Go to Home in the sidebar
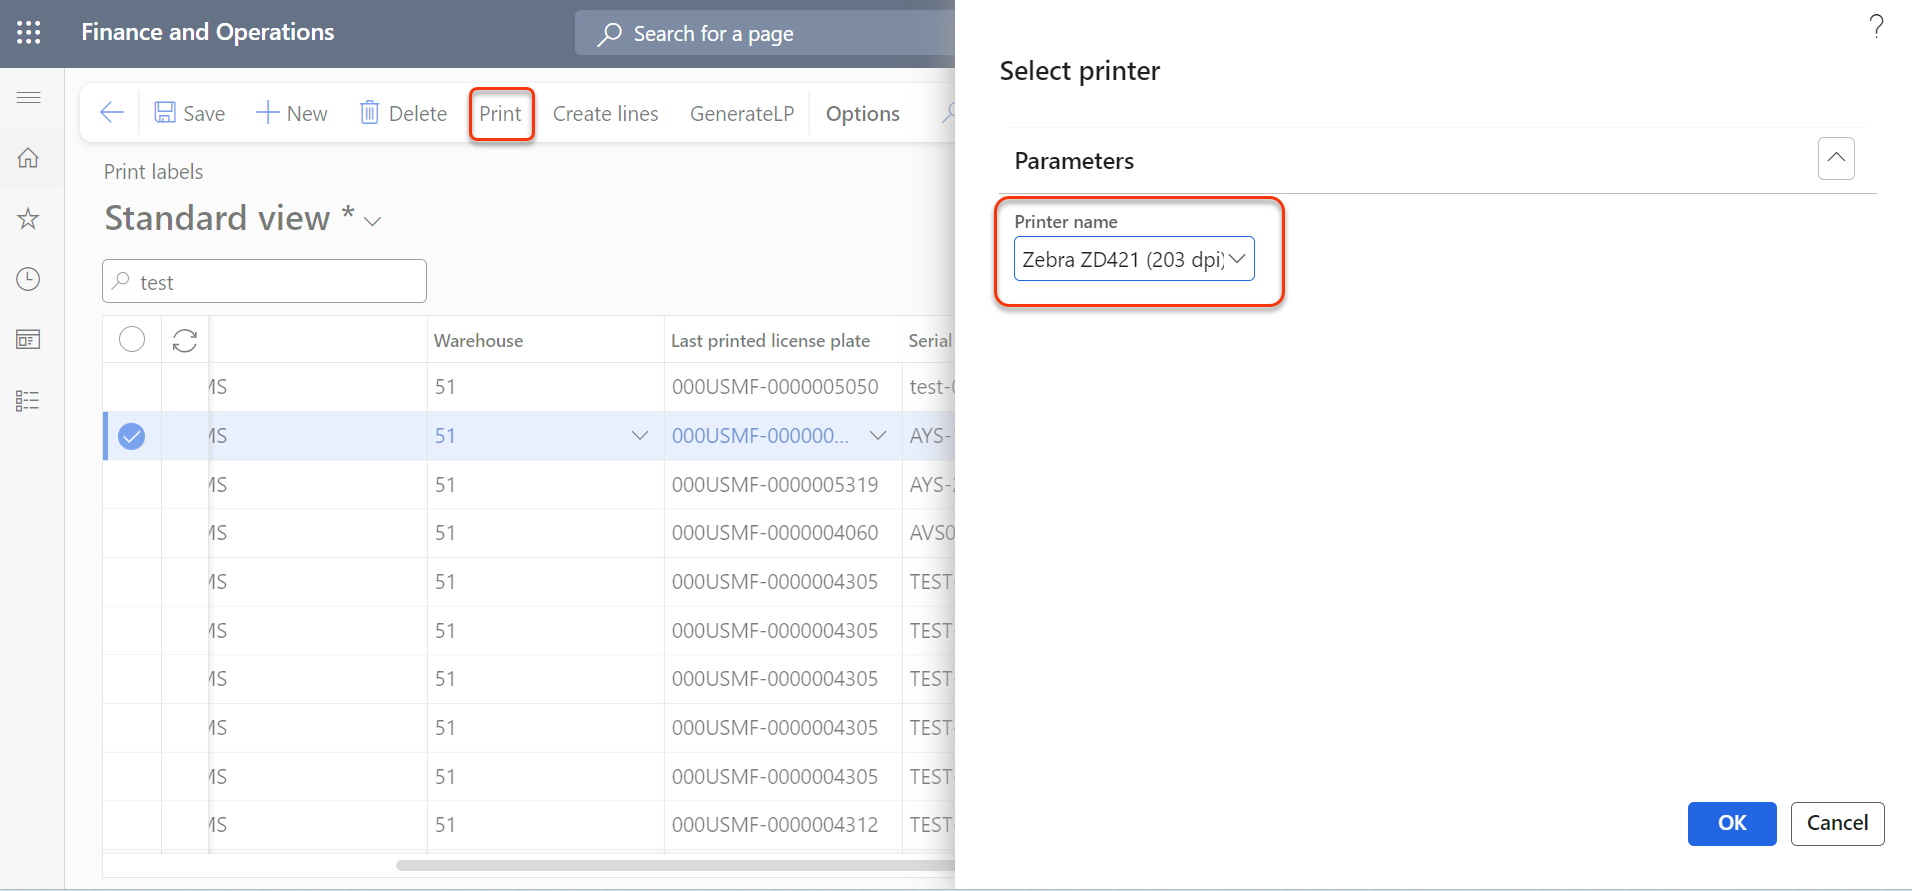Viewport: 1912px width, 891px height. point(29,158)
